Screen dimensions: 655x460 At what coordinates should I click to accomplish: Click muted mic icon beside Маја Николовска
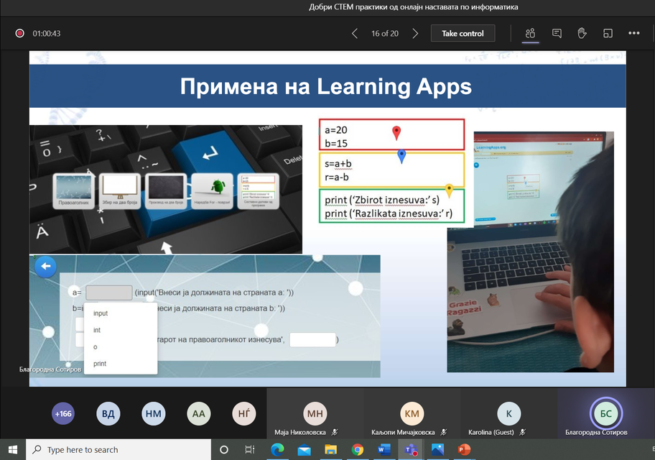pos(335,432)
